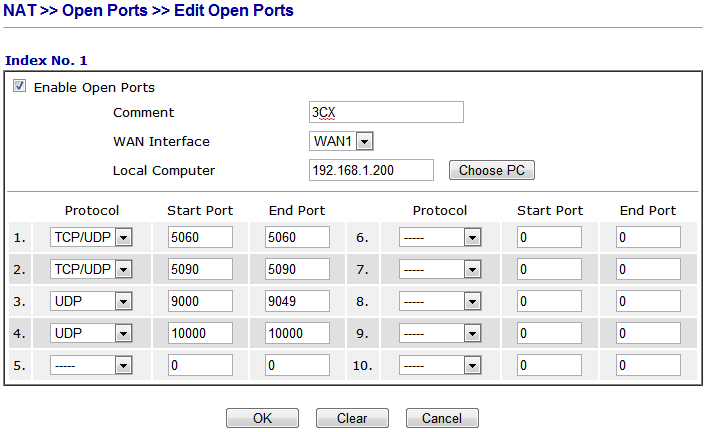
Task: Open row 1 protocol dropdown TCP/UDP
Action: coord(91,237)
